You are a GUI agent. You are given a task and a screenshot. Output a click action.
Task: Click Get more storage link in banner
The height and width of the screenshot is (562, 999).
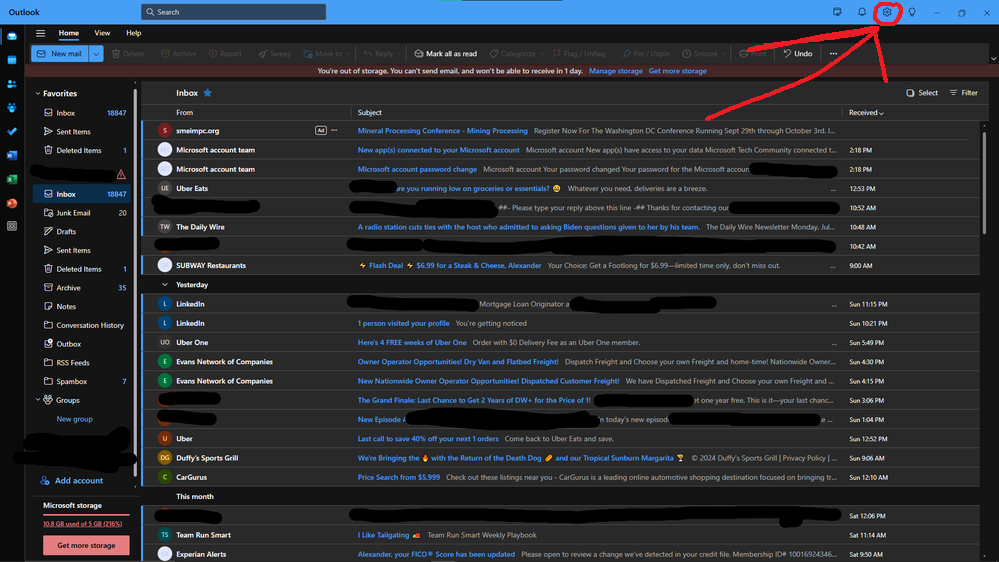[x=677, y=71]
